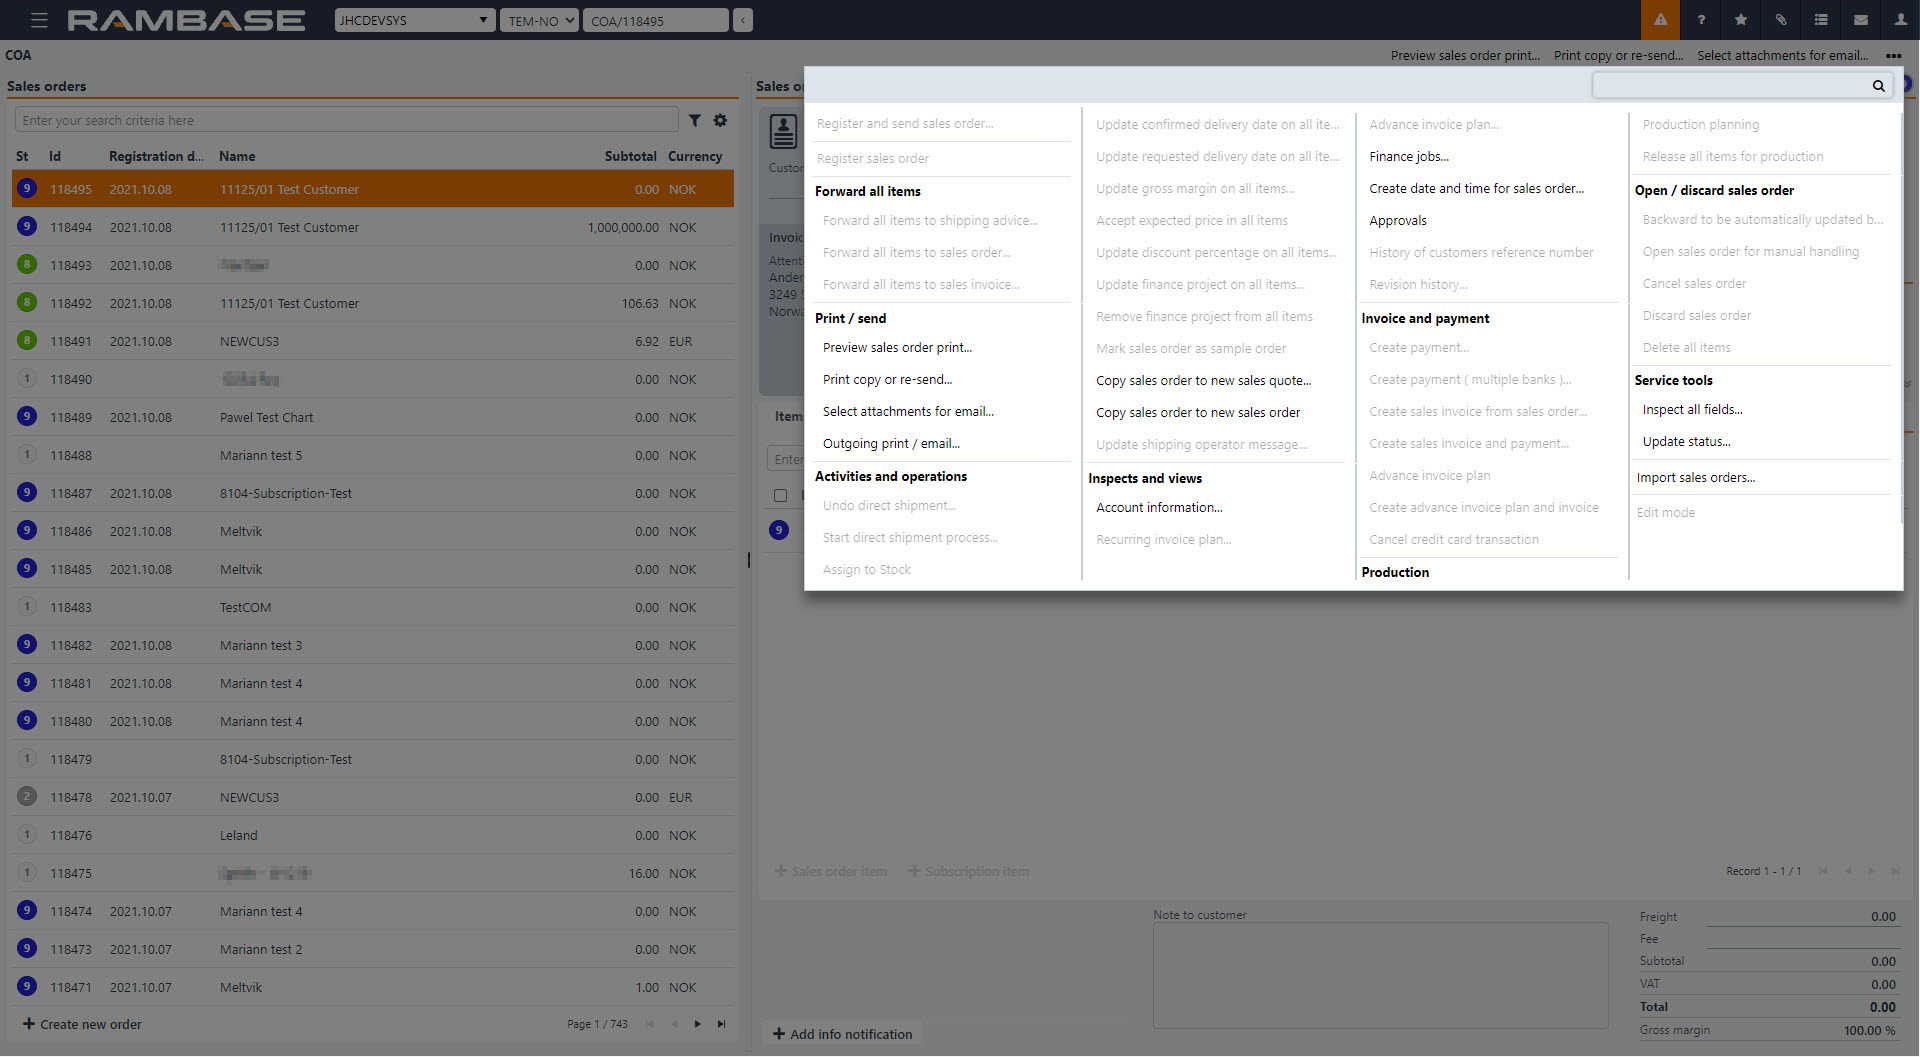Screen dimensions: 1920x1057
Task: Select Copy sales order to new sales order
Action: click(1198, 412)
